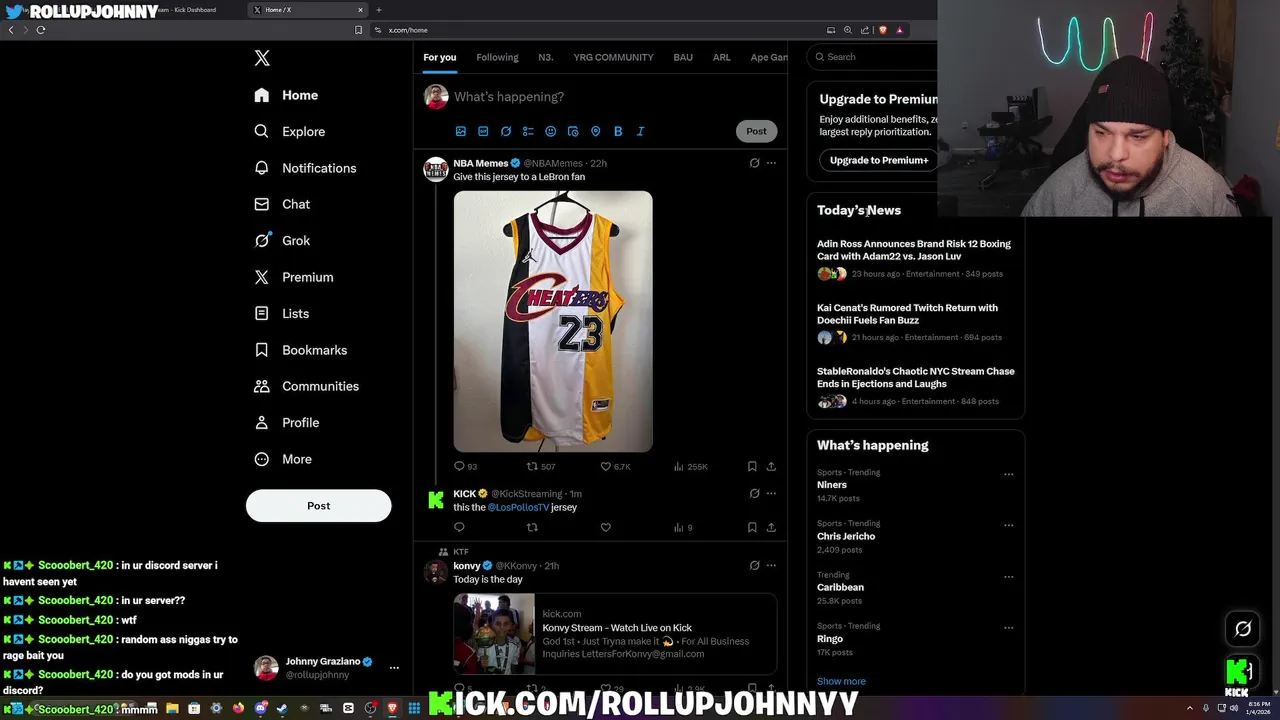Open Chat from the sidebar
1280x720 pixels.
coord(282,204)
